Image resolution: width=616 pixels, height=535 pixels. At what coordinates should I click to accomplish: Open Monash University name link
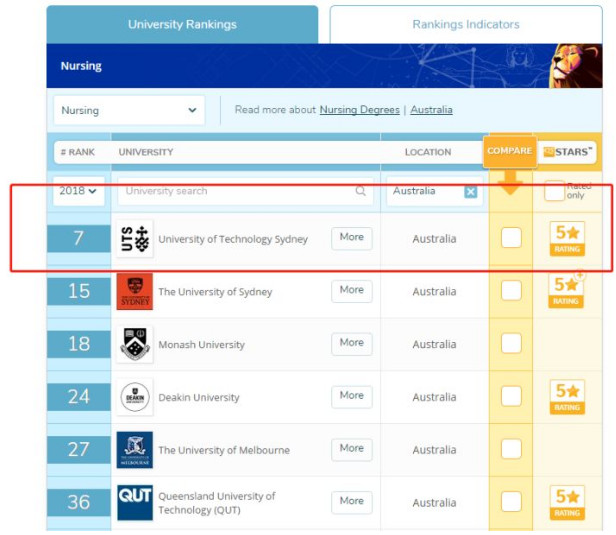pyautogui.click(x=202, y=344)
